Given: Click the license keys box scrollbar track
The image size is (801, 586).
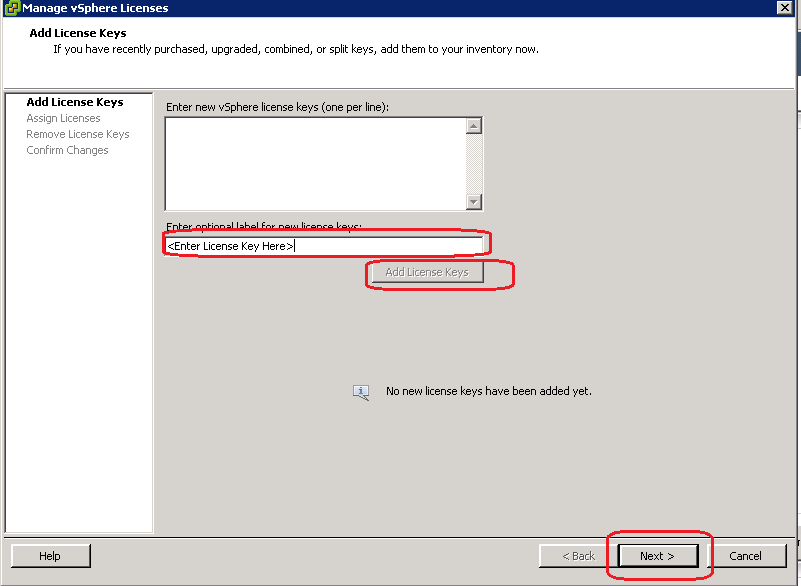Looking at the screenshot, I should click(474, 163).
